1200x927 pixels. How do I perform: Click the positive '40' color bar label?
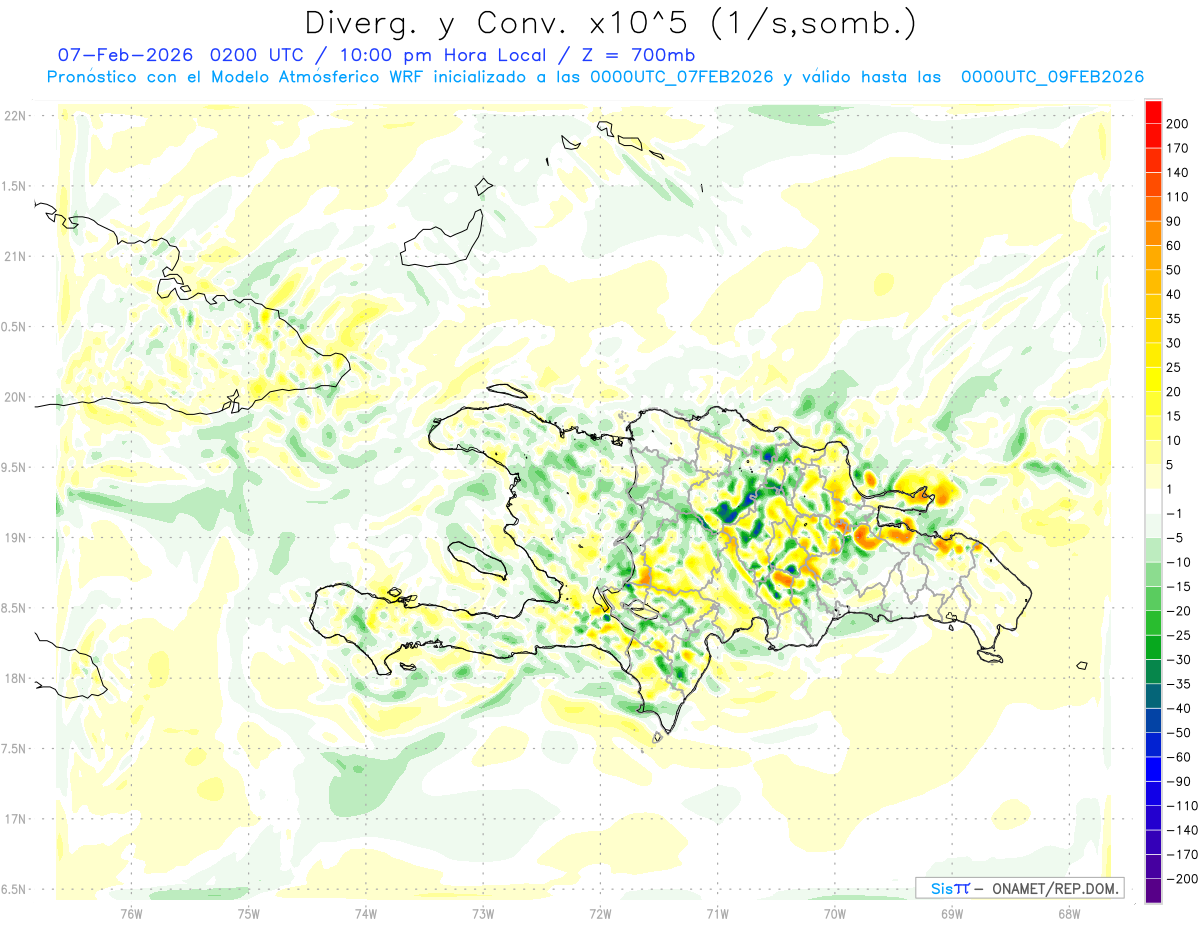1175,294
